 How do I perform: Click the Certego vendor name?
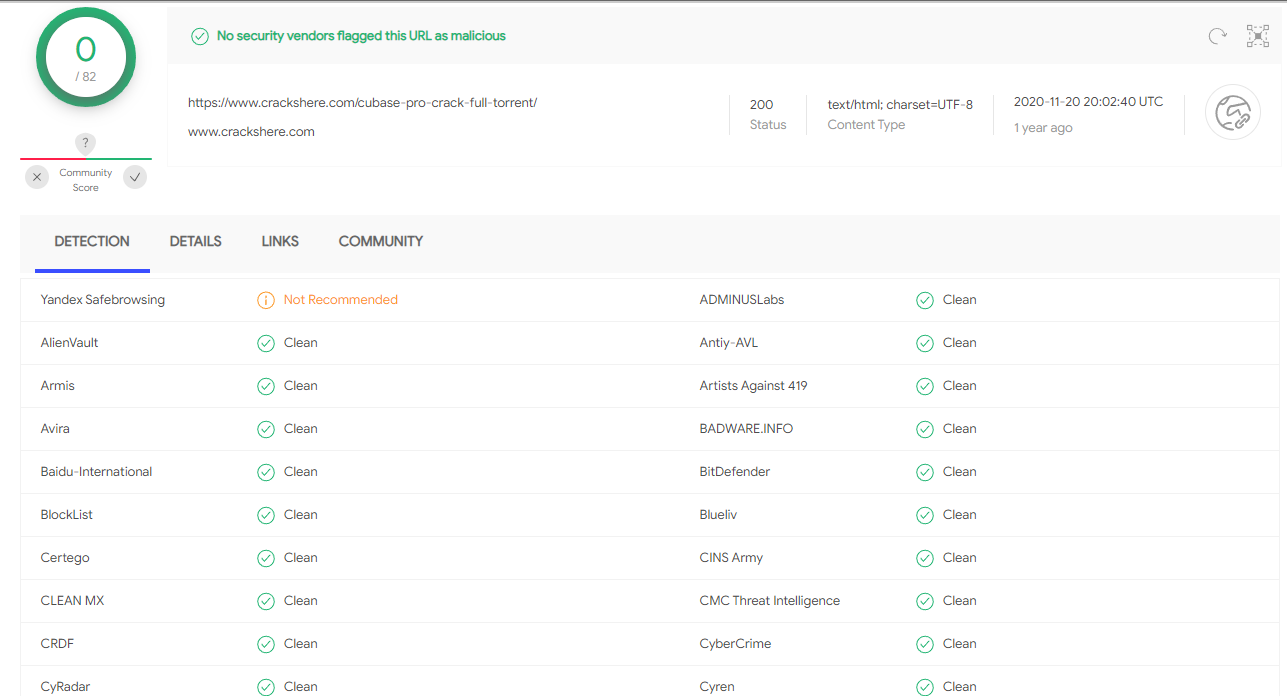pos(65,558)
